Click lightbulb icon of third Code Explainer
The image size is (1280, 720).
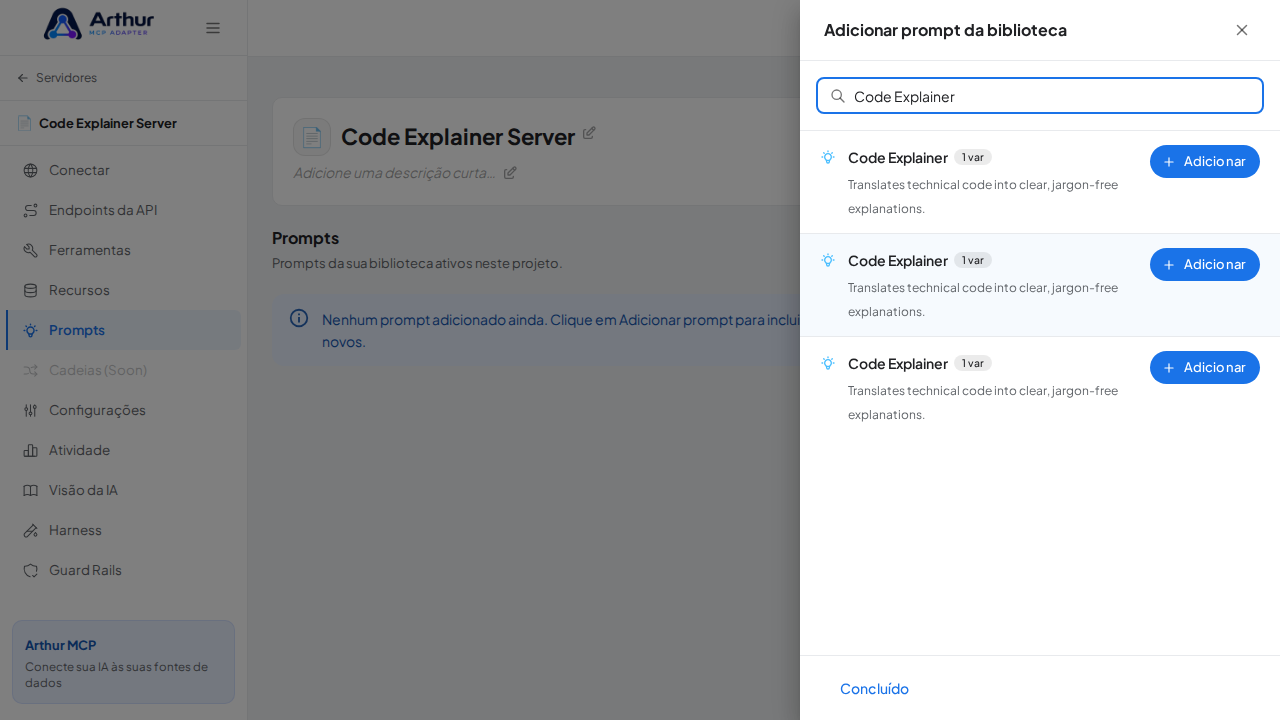tap(828, 363)
